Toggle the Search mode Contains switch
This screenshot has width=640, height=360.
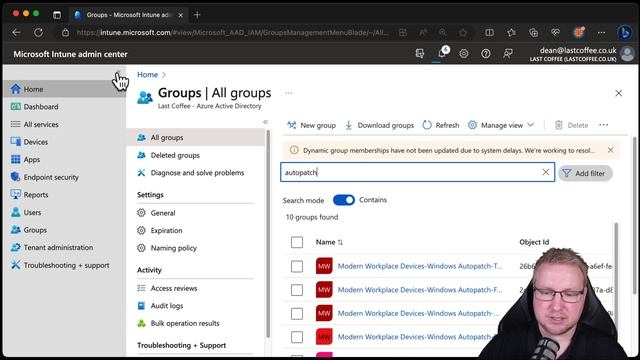click(x=344, y=200)
